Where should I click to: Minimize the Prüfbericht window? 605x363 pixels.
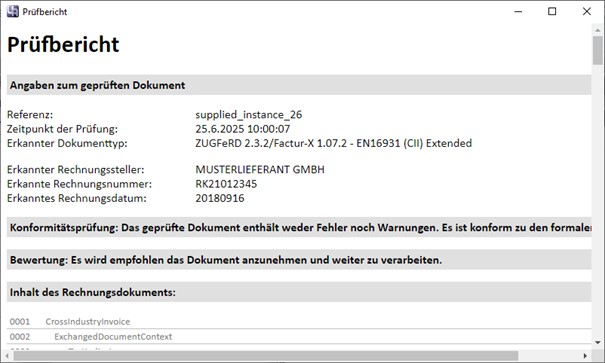[518, 12]
